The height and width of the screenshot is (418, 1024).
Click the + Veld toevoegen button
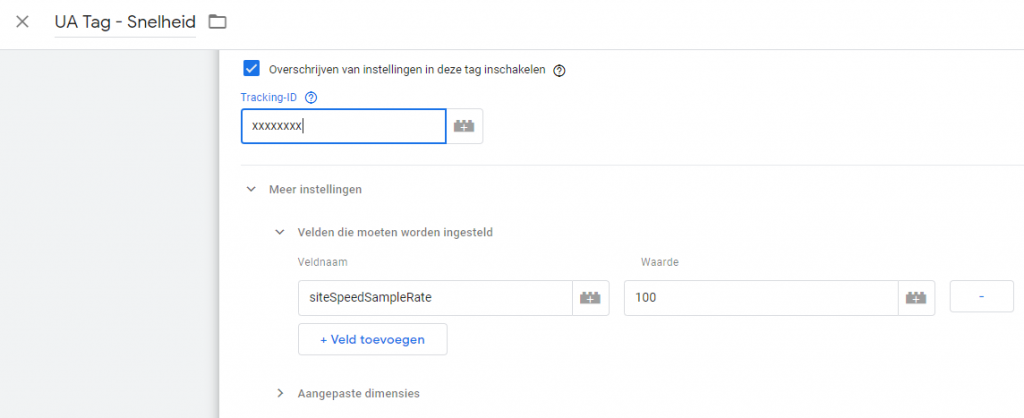[373, 339]
